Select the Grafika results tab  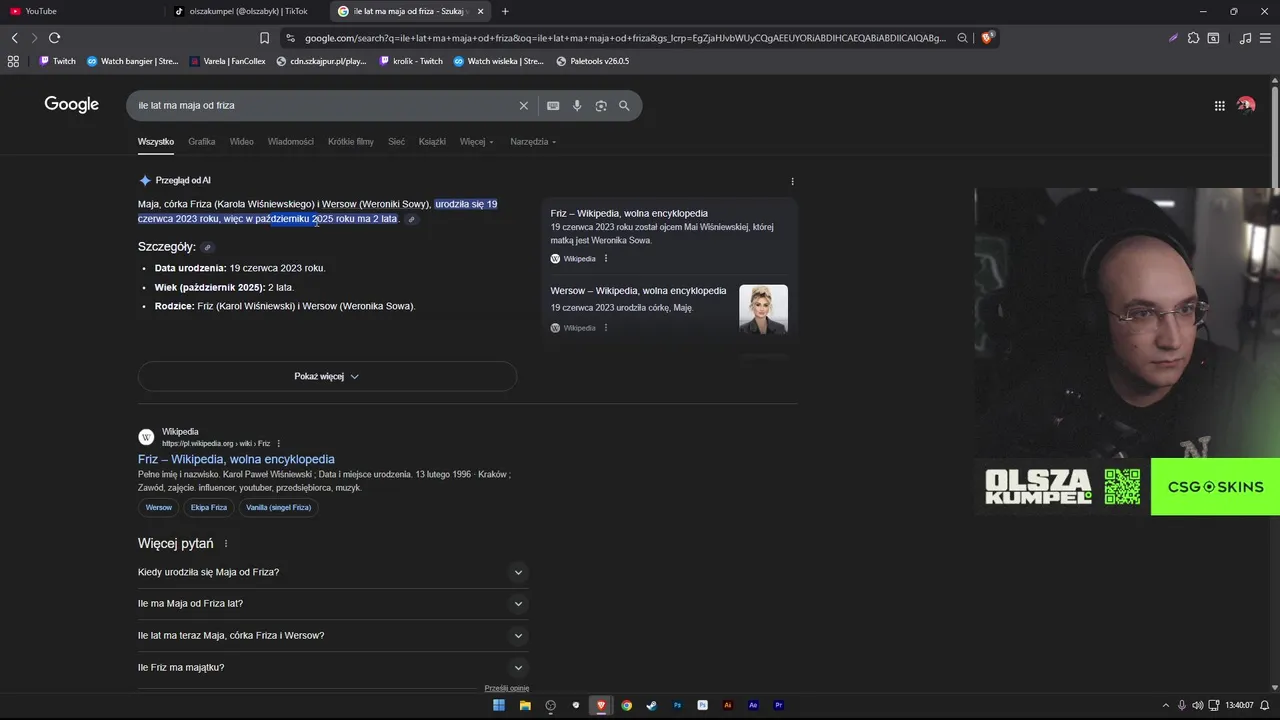tap(202, 142)
